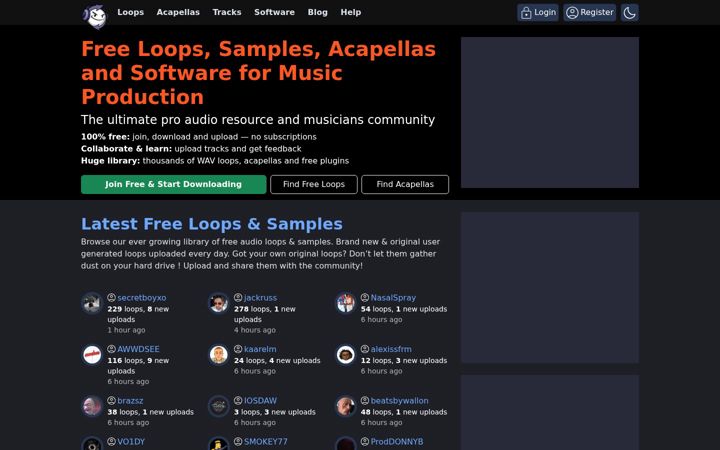Click the Looperman mascot logo

(95, 17)
